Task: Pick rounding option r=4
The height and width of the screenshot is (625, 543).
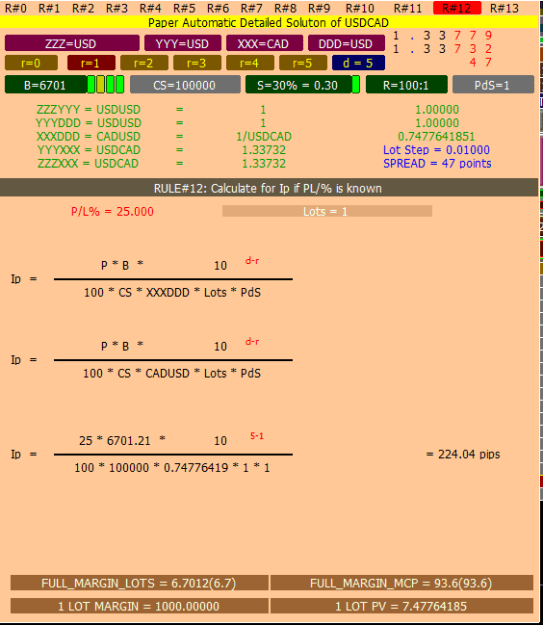Action: click(x=250, y=63)
